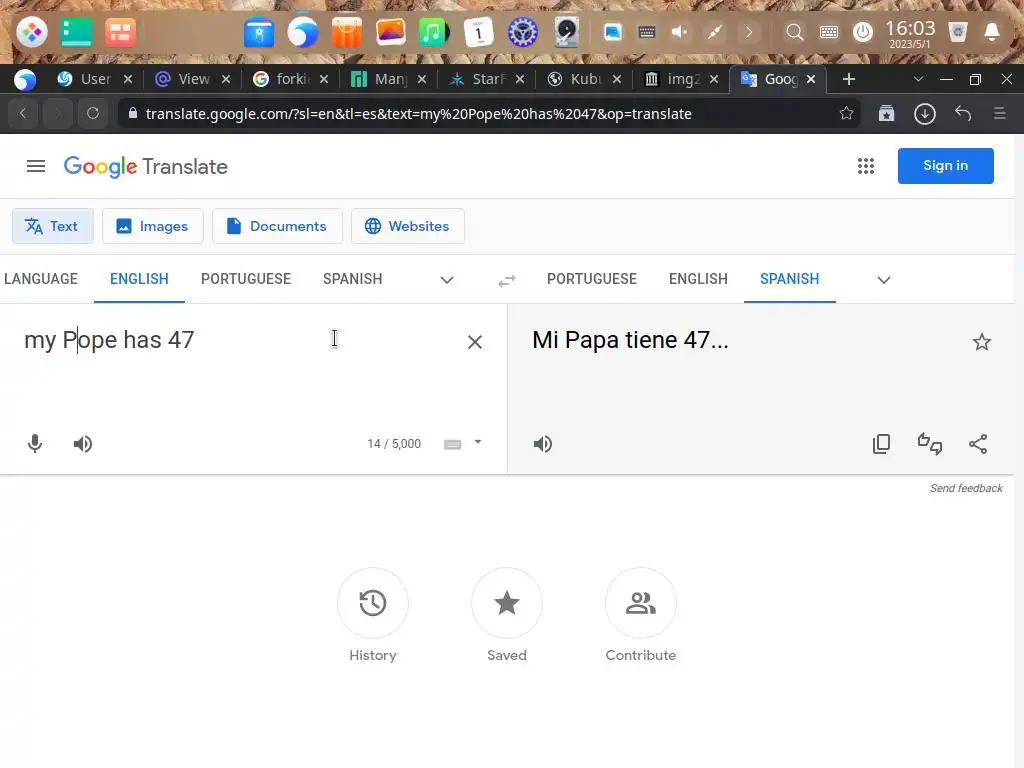Switch to Images translation
1024x768 pixels.
(153, 226)
